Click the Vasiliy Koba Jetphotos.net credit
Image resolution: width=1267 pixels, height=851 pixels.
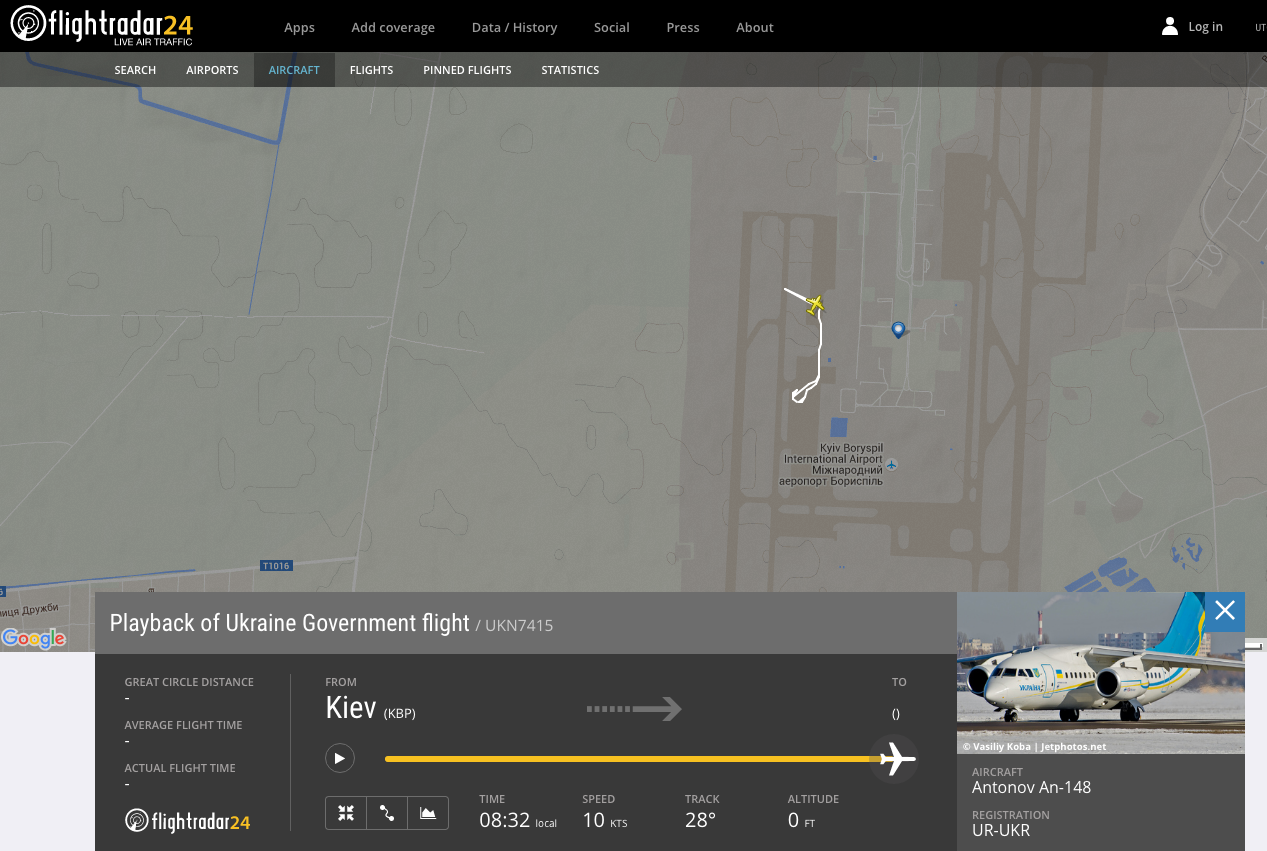click(x=1035, y=746)
